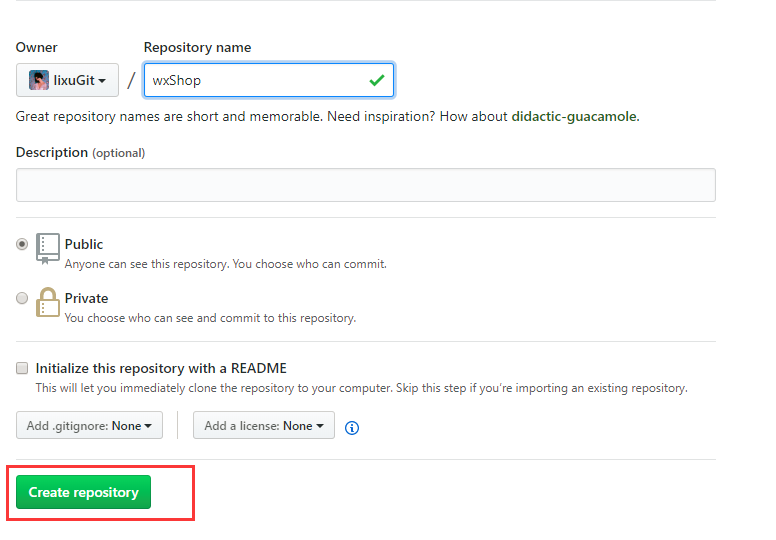Expand the Add a license dropdown

(263, 426)
